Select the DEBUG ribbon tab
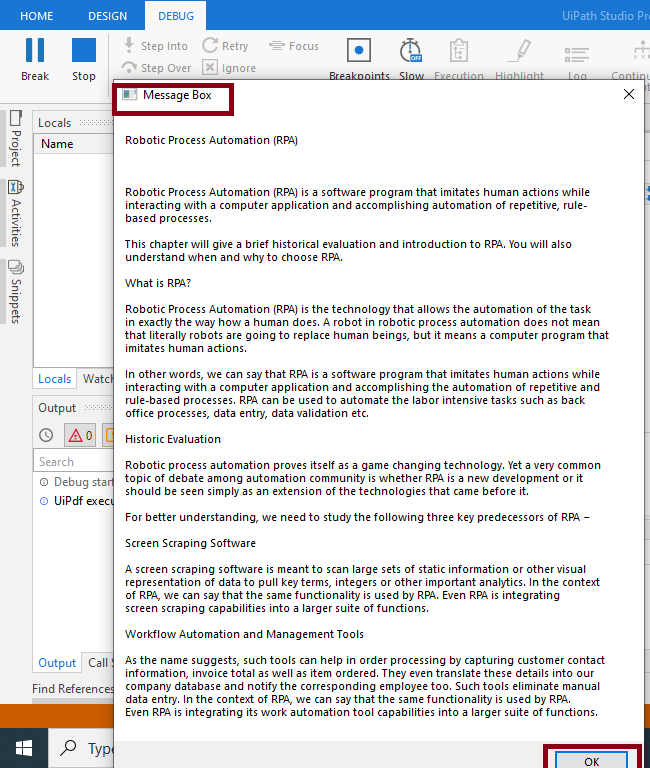The image size is (650, 768). pos(175,16)
